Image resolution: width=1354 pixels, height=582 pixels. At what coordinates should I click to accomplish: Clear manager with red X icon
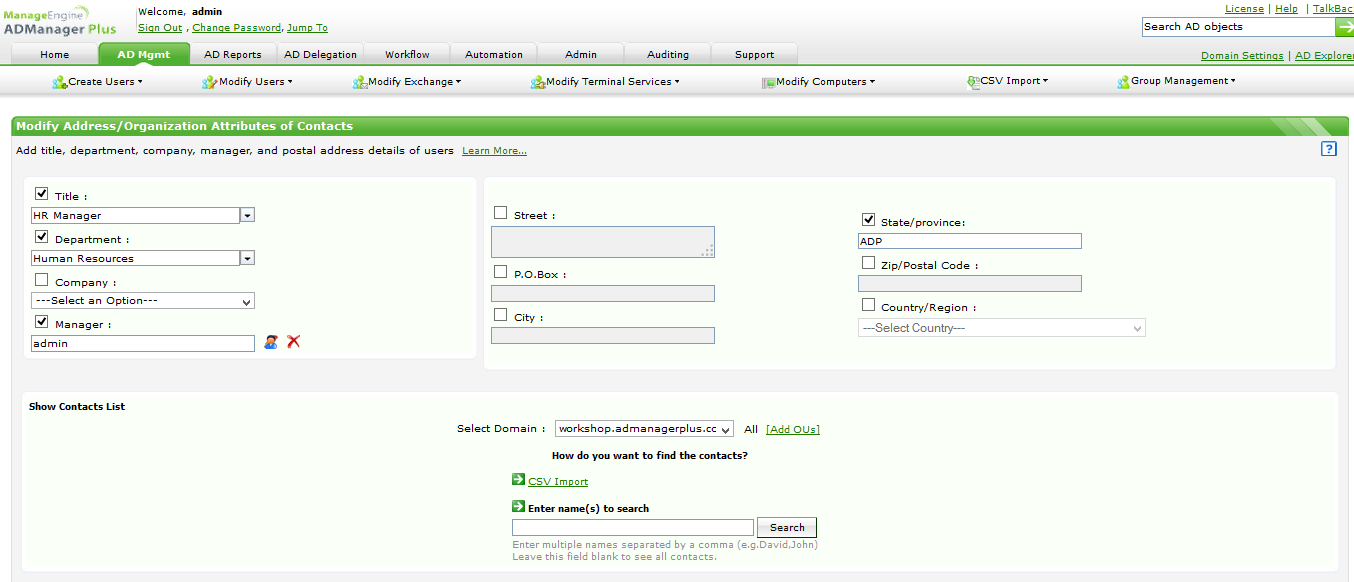click(294, 342)
